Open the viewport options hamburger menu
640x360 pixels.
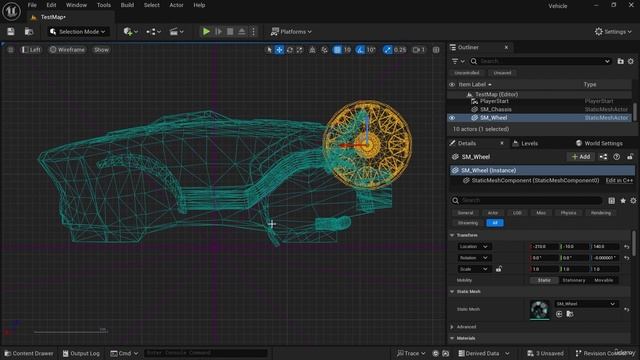coord(11,50)
